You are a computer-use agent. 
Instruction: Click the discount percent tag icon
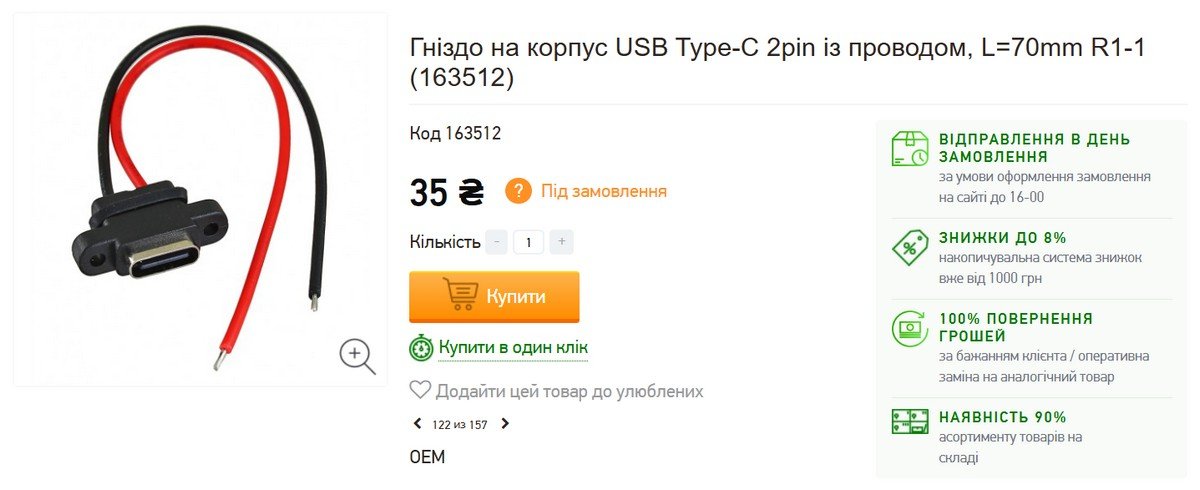(x=910, y=246)
